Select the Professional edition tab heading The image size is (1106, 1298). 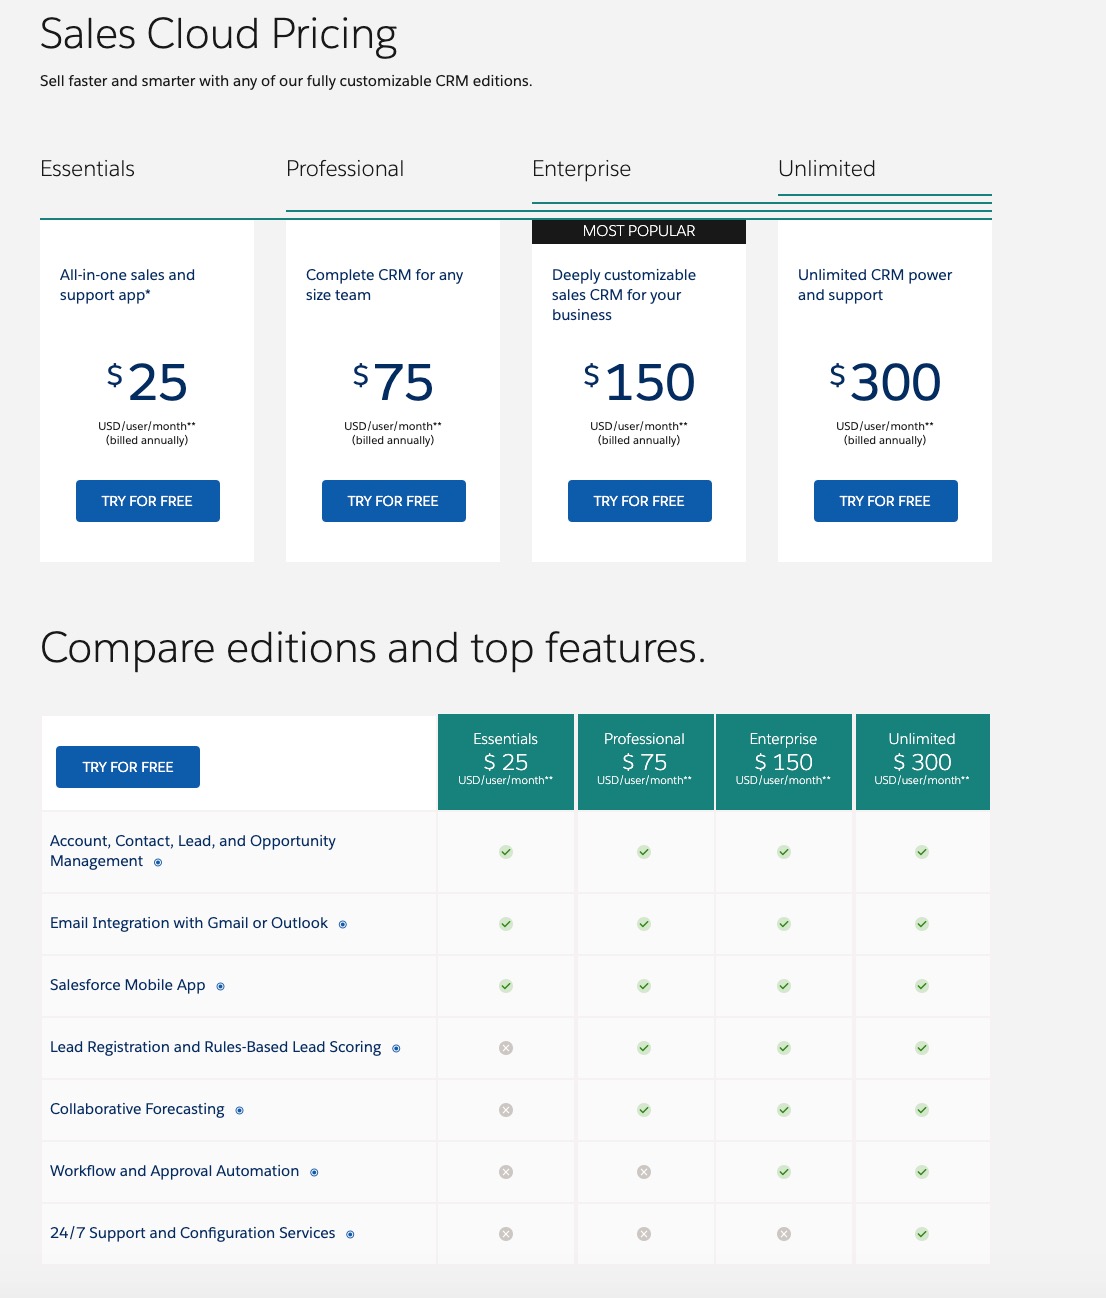pos(345,168)
